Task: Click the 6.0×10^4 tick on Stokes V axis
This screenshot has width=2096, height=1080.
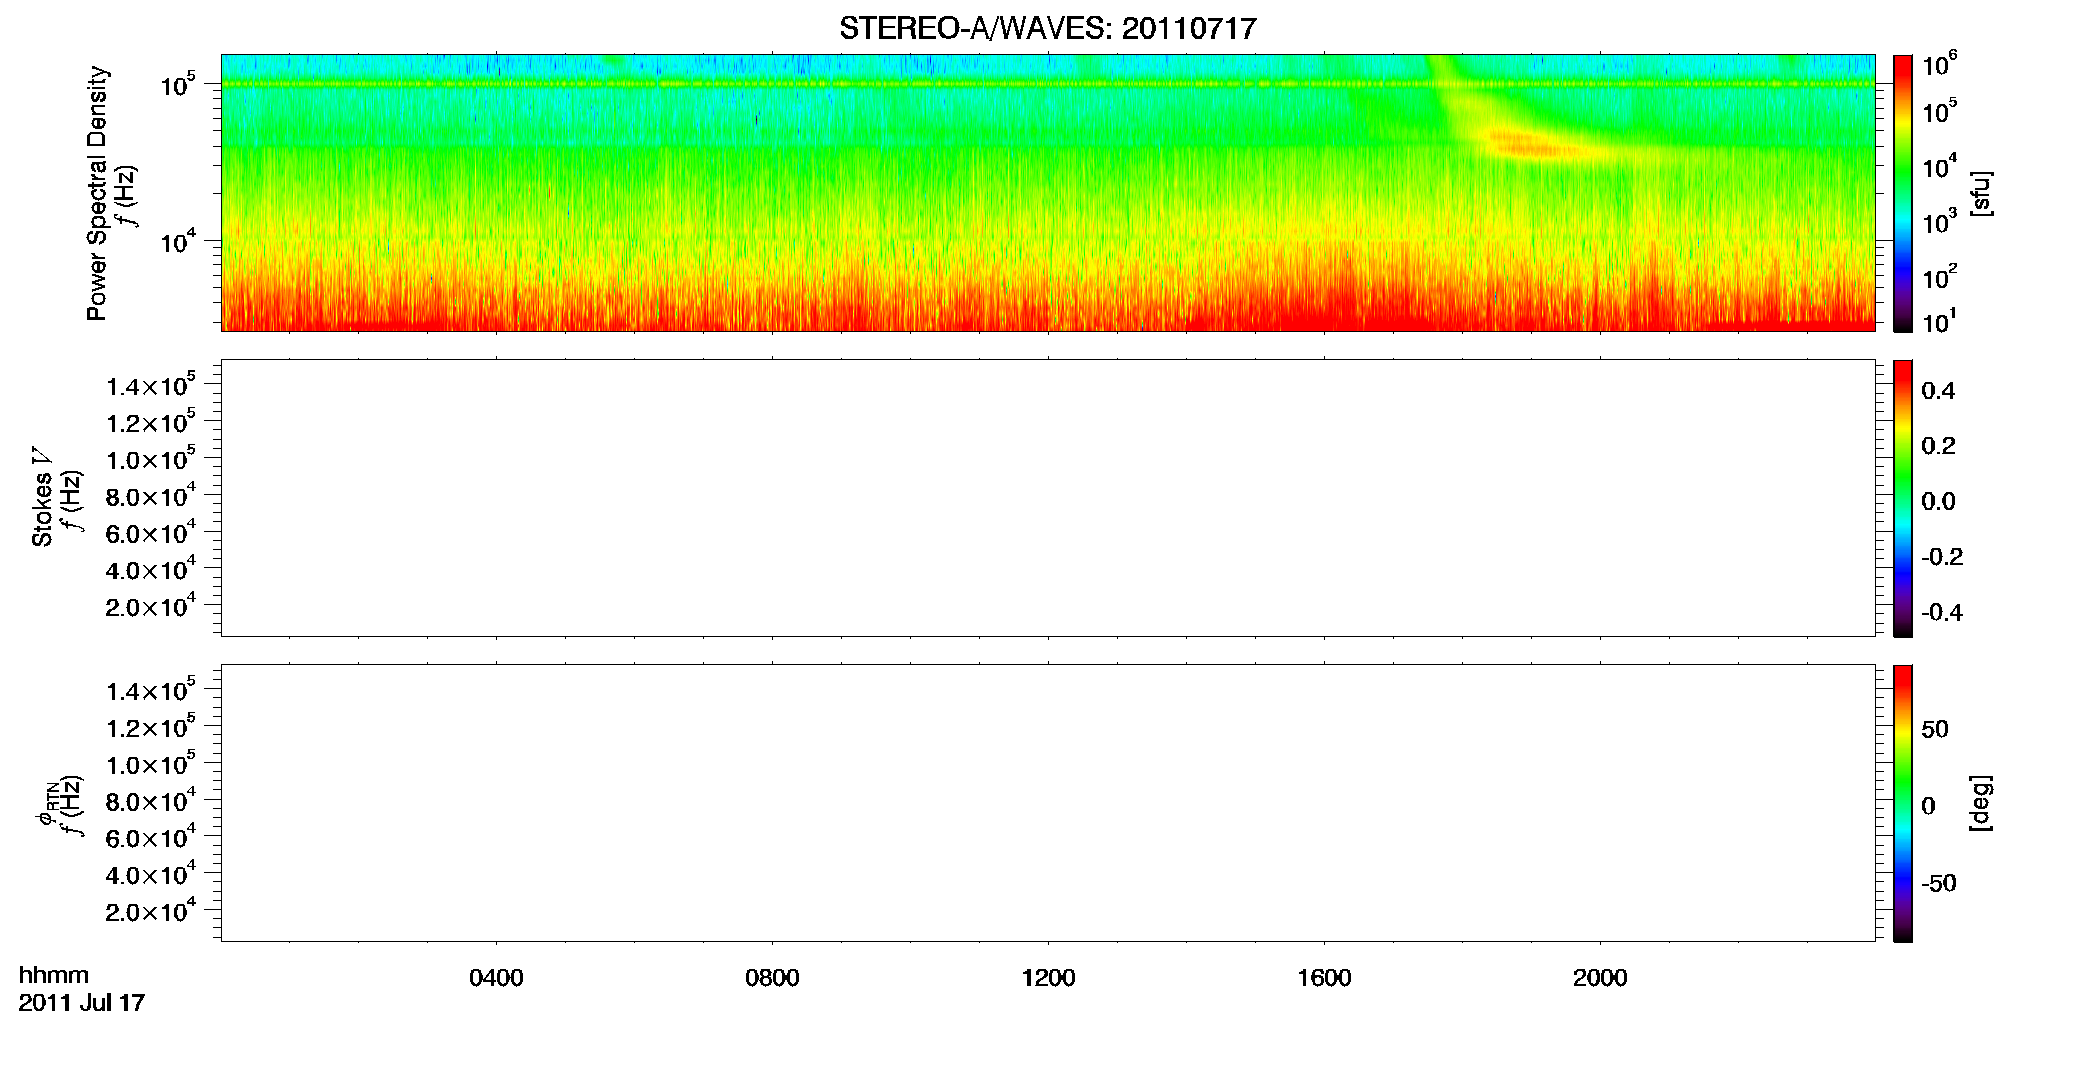Action: click(151, 532)
